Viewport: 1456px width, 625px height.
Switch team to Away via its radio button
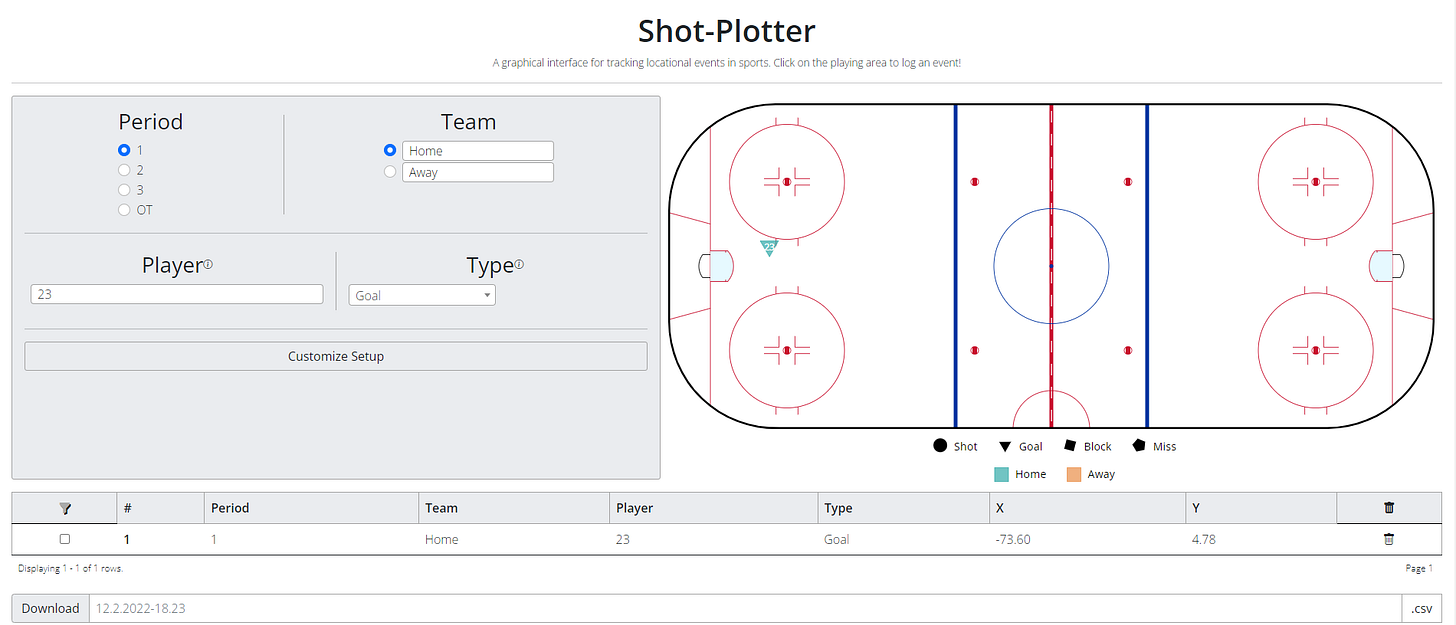pyautogui.click(x=390, y=171)
